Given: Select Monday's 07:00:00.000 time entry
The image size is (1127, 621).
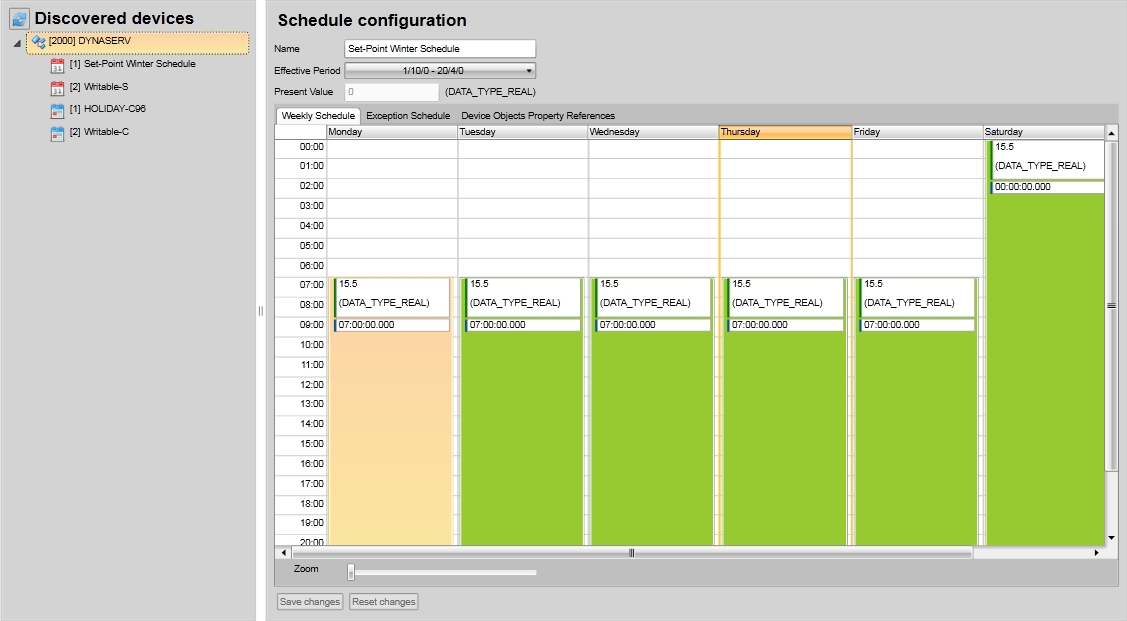Looking at the screenshot, I should tap(392, 325).
